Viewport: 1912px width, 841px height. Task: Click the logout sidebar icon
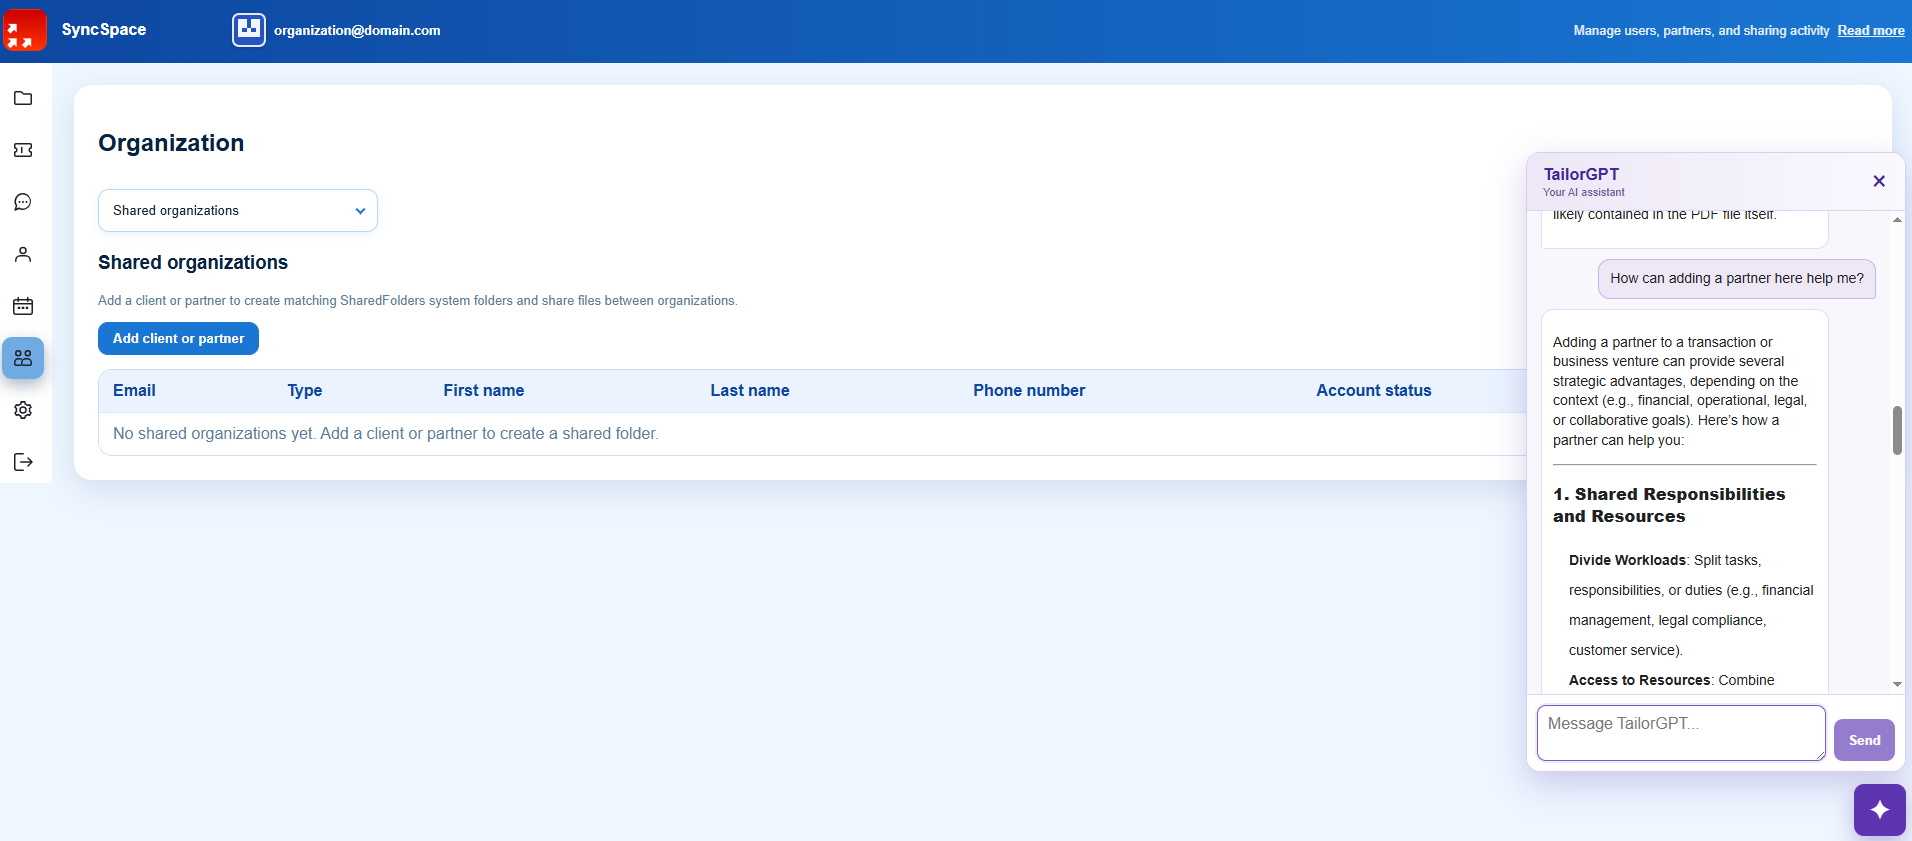[x=23, y=462]
